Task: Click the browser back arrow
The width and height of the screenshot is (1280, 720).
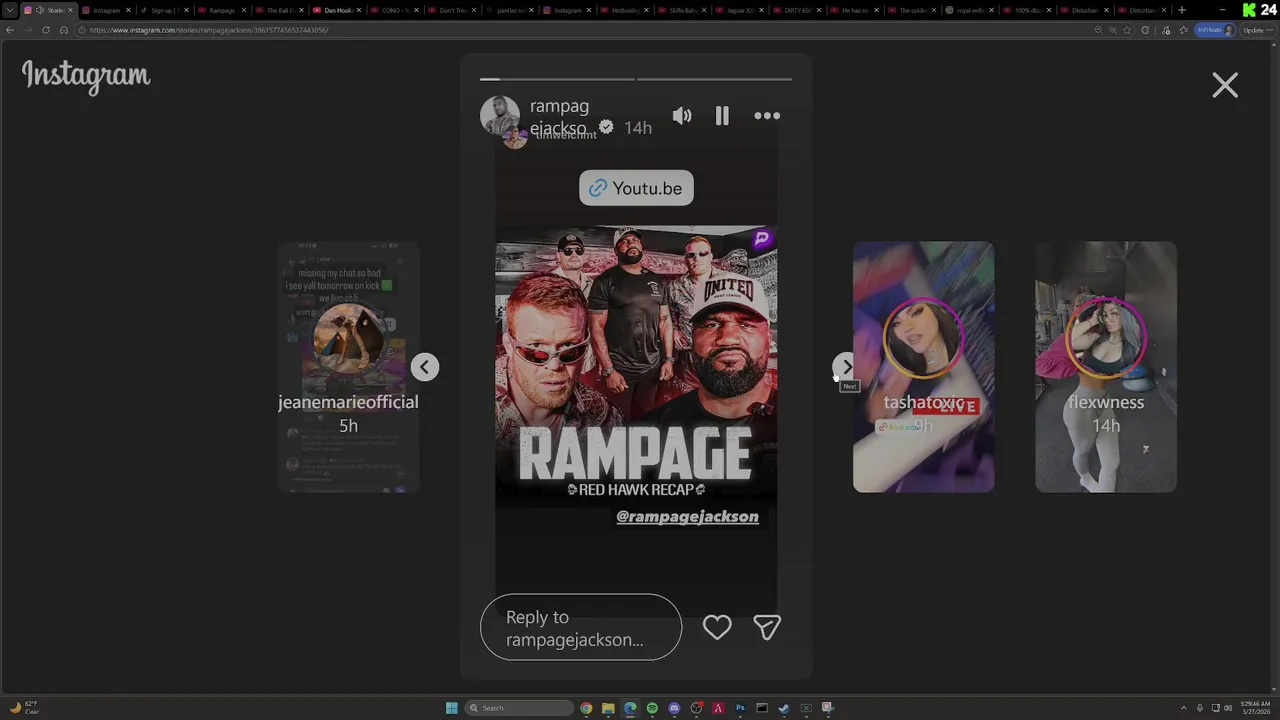Action: tap(10, 30)
